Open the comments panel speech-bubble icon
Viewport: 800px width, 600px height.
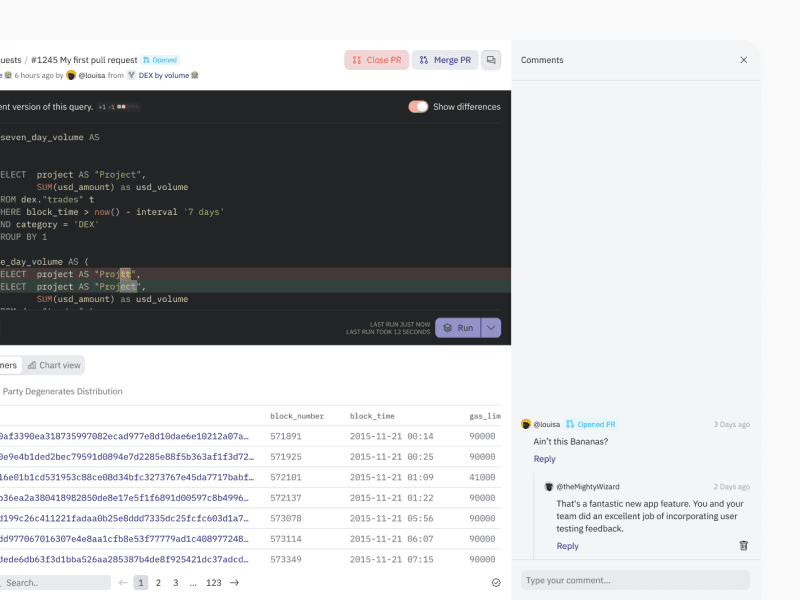coord(491,60)
